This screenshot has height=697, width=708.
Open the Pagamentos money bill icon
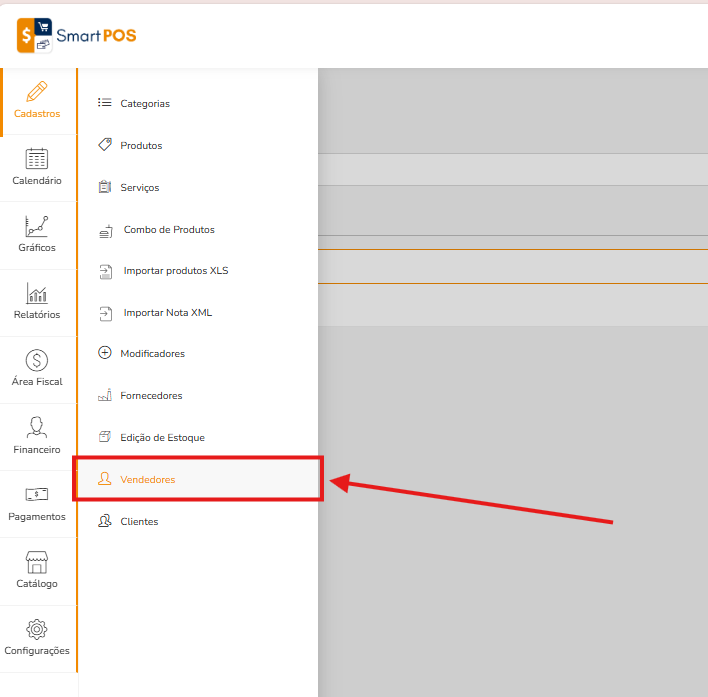(x=37, y=494)
